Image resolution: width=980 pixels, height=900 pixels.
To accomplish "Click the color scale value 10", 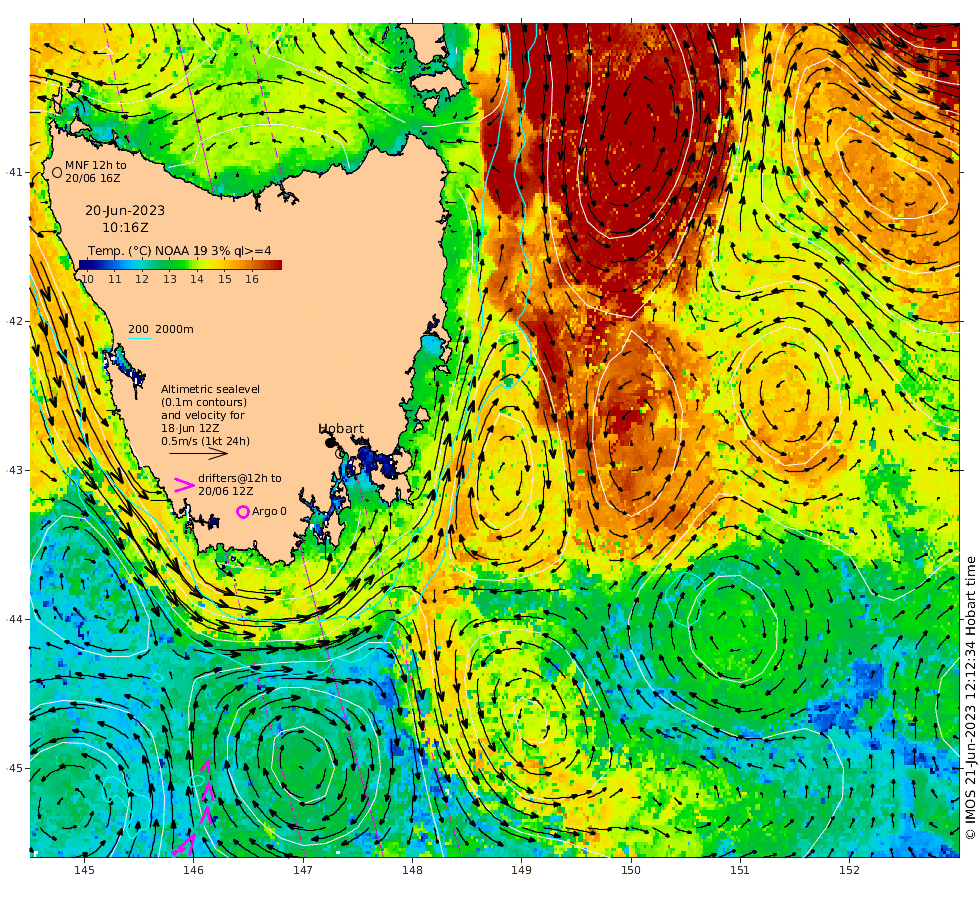I will 87,279.
